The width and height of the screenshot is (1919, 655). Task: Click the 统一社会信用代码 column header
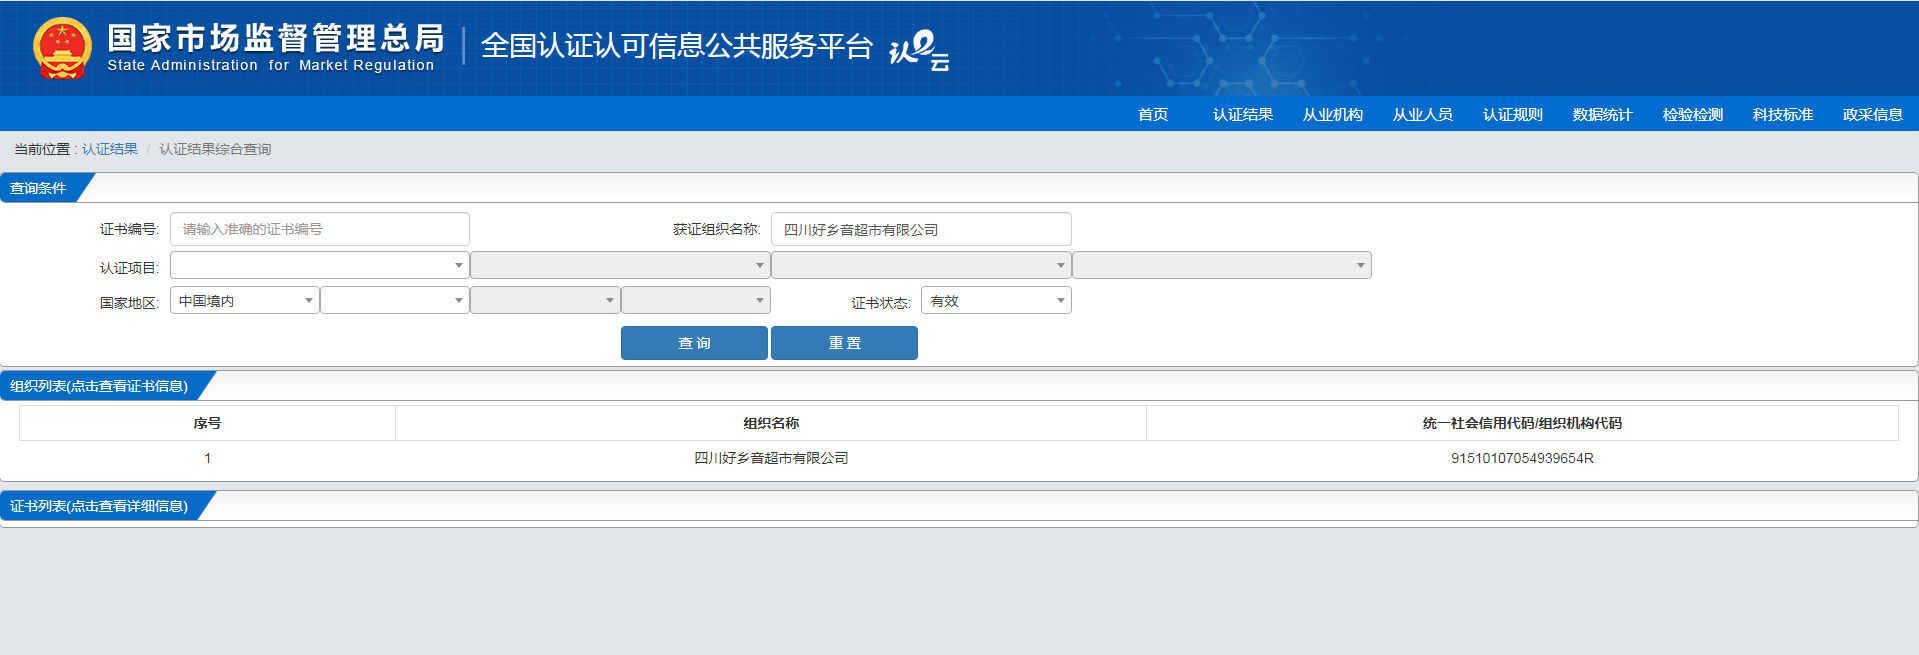pyautogui.click(x=1522, y=423)
